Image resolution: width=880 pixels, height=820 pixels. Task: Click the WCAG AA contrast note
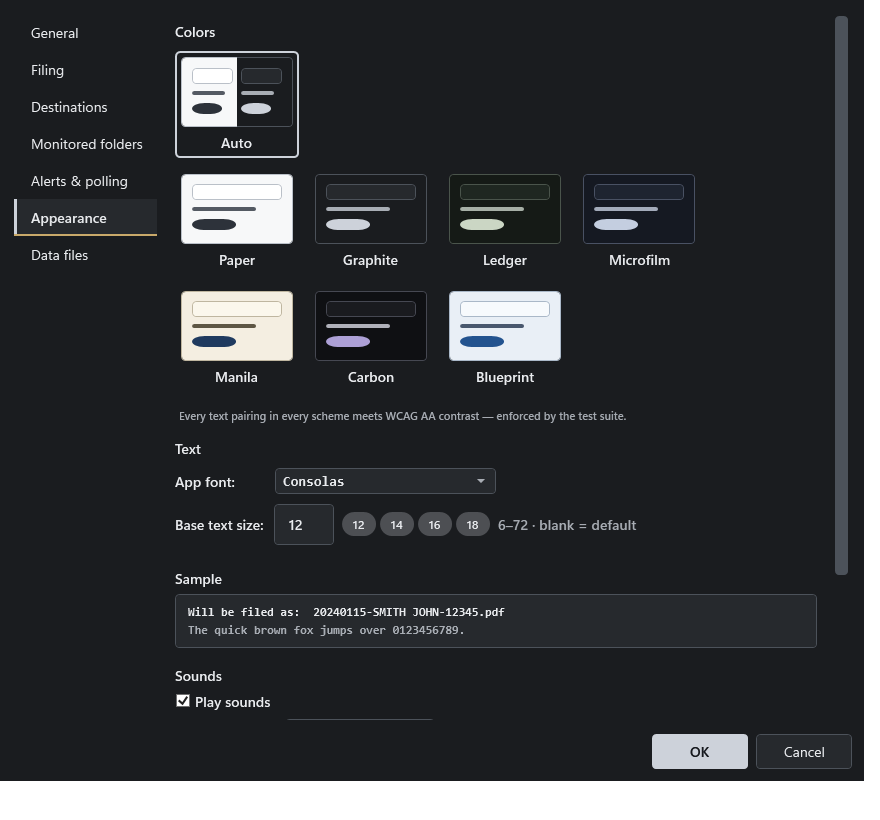402,416
